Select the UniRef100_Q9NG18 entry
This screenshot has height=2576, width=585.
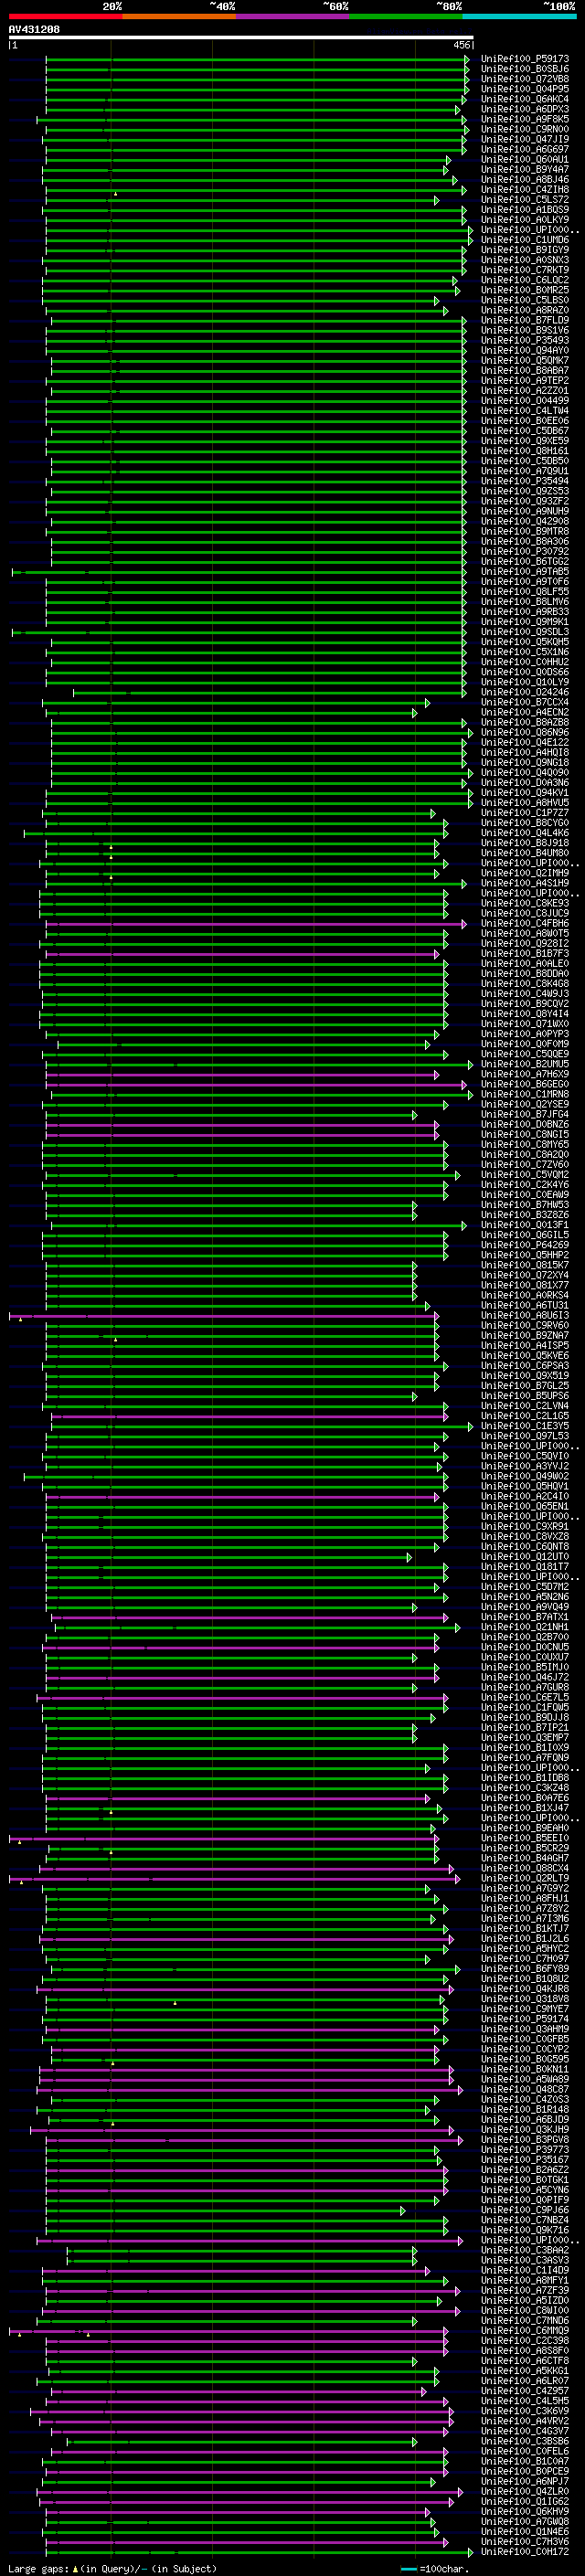click(x=525, y=762)
